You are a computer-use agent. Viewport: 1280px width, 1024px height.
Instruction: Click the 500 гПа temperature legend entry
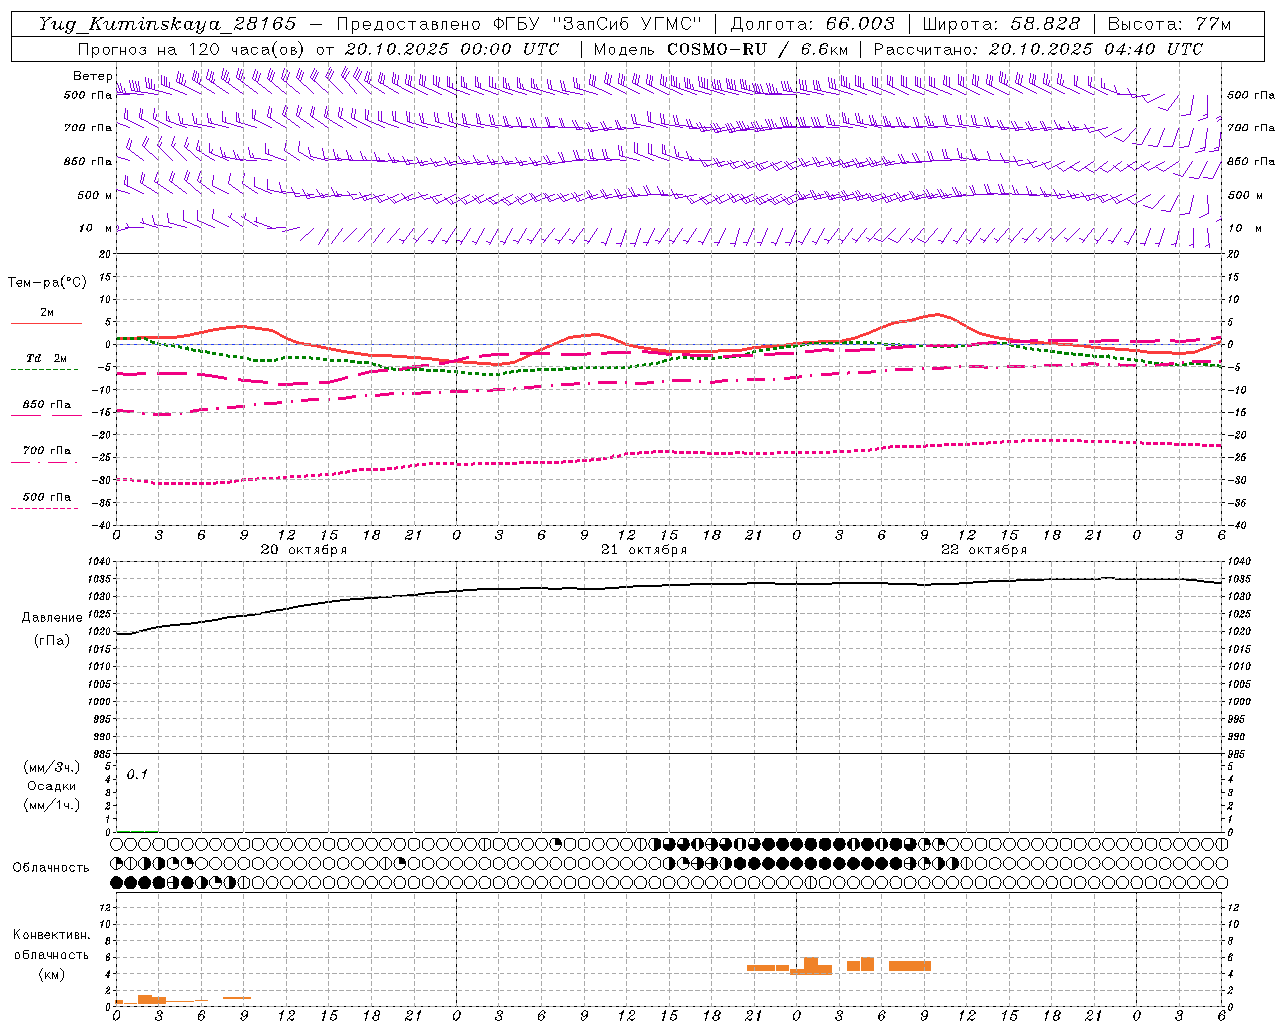[x=46, y=497]
